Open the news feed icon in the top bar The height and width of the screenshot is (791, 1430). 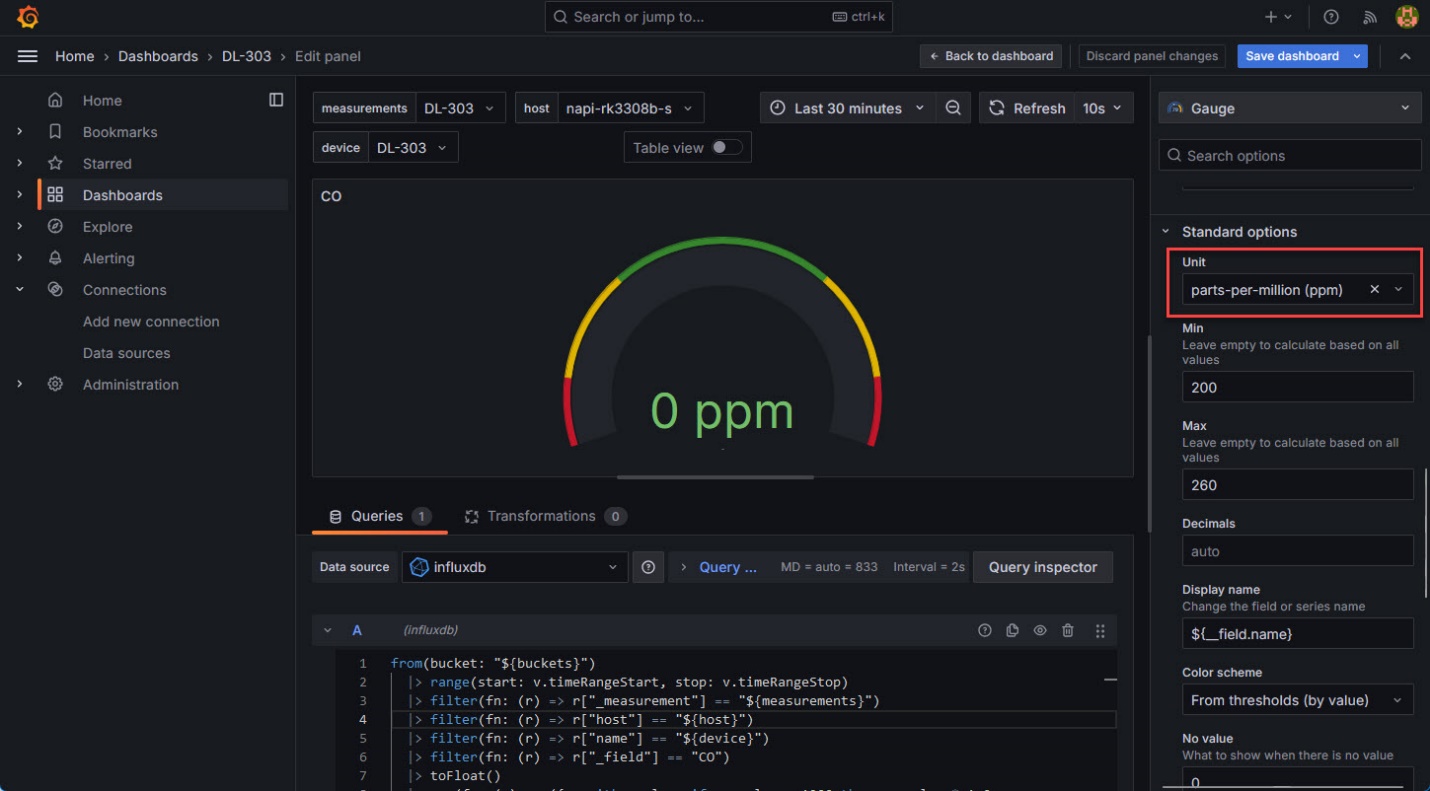1369,16
